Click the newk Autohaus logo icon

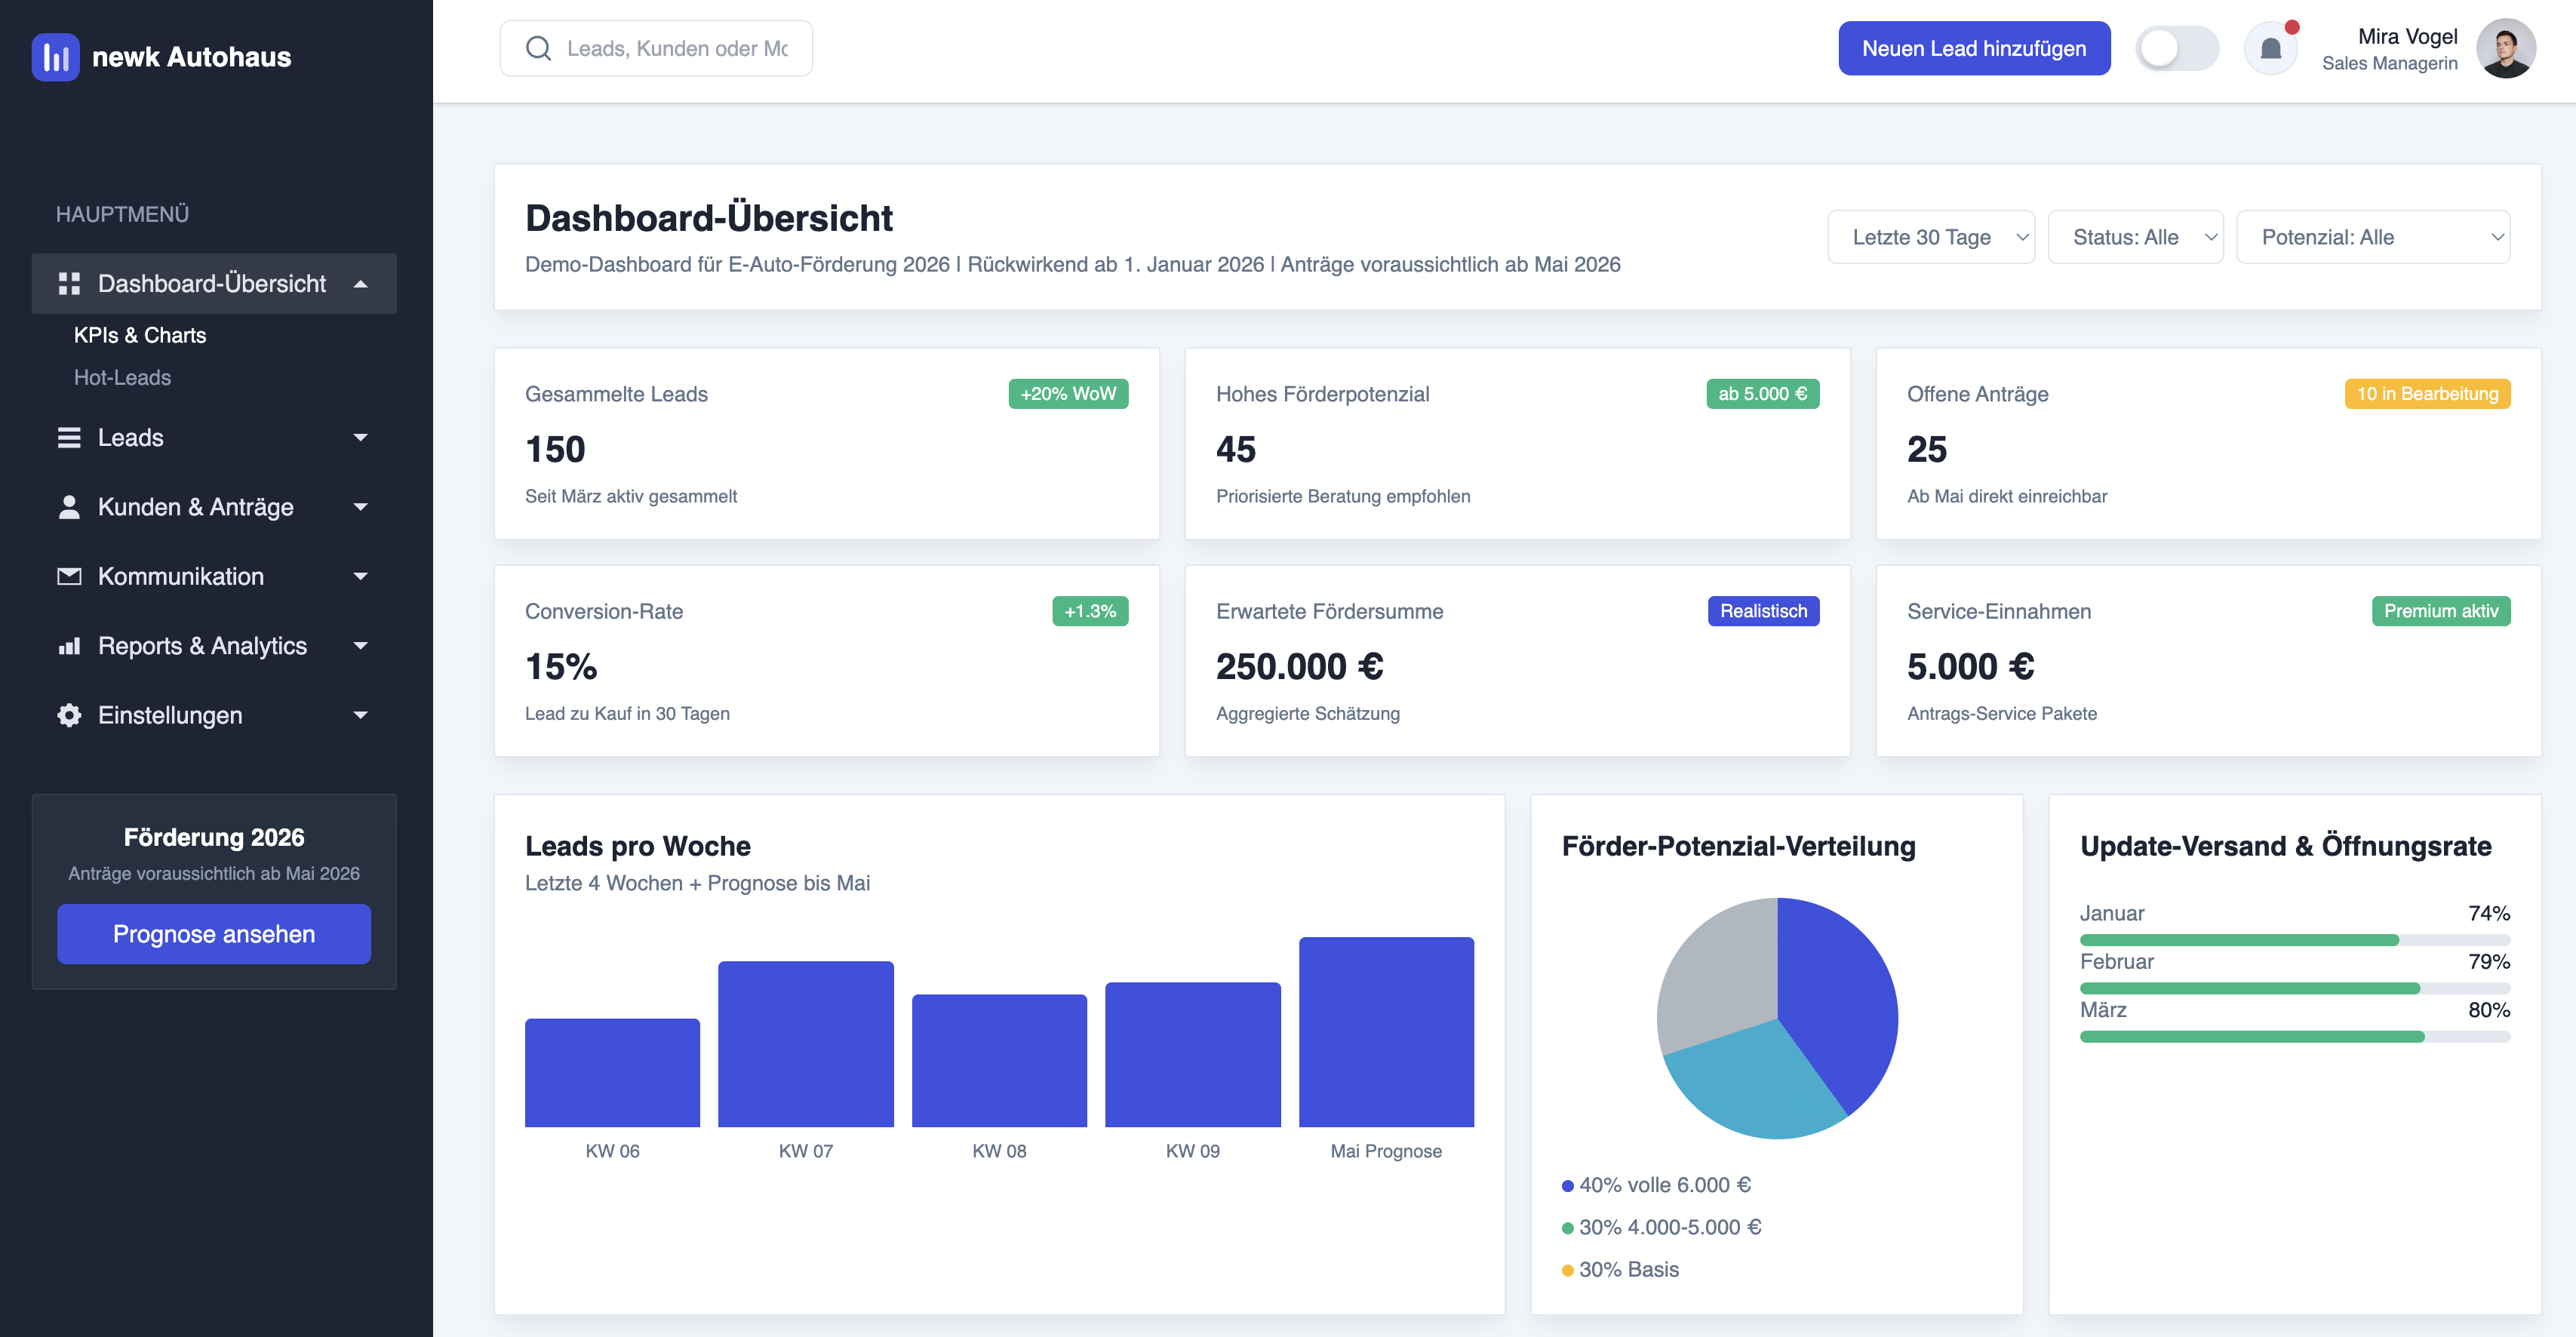pyautogui.click(x=55, y=57)
